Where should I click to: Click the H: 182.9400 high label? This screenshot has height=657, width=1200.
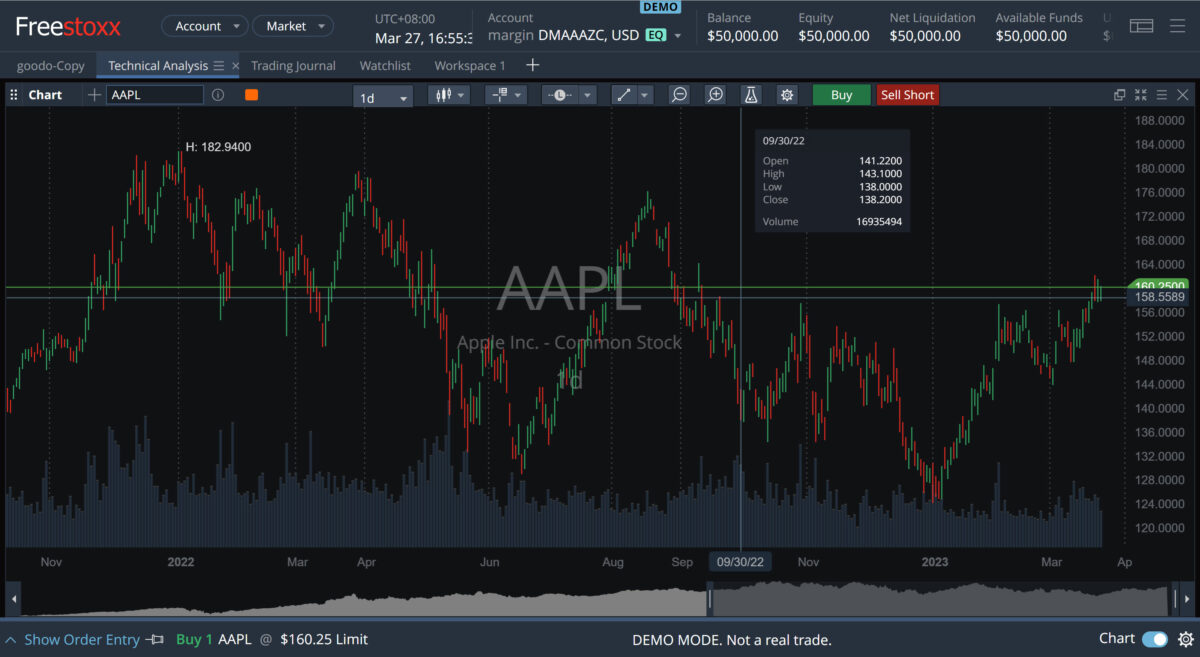pos(218,147)
